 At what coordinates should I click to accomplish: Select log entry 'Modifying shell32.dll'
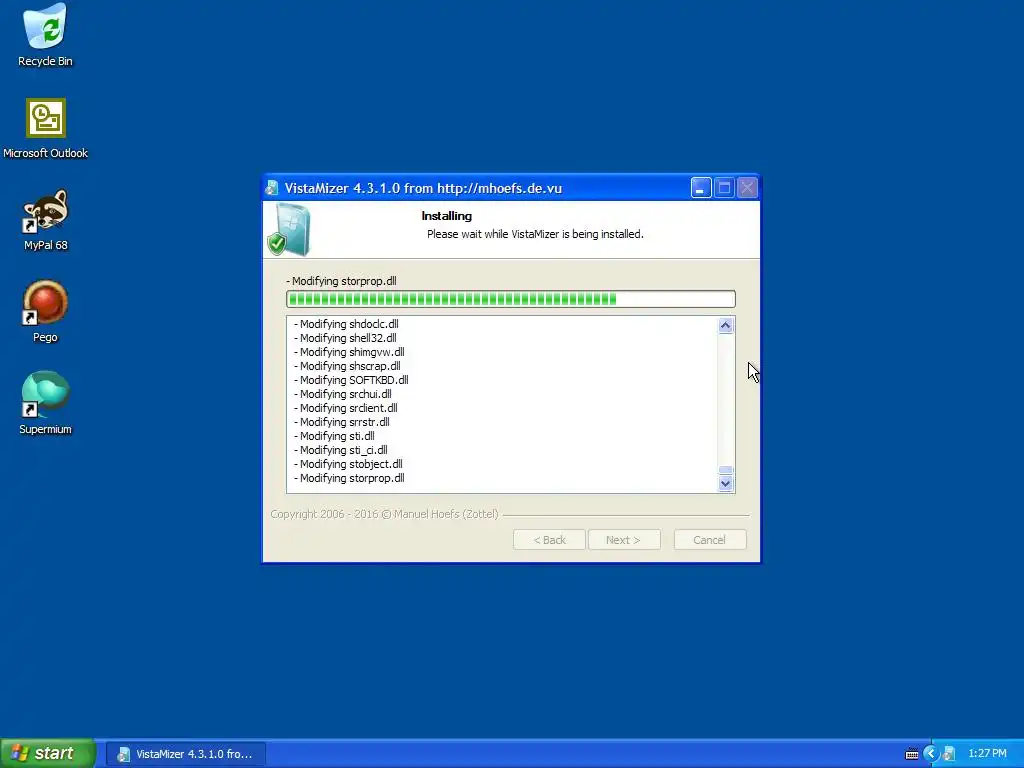(345, 338)
